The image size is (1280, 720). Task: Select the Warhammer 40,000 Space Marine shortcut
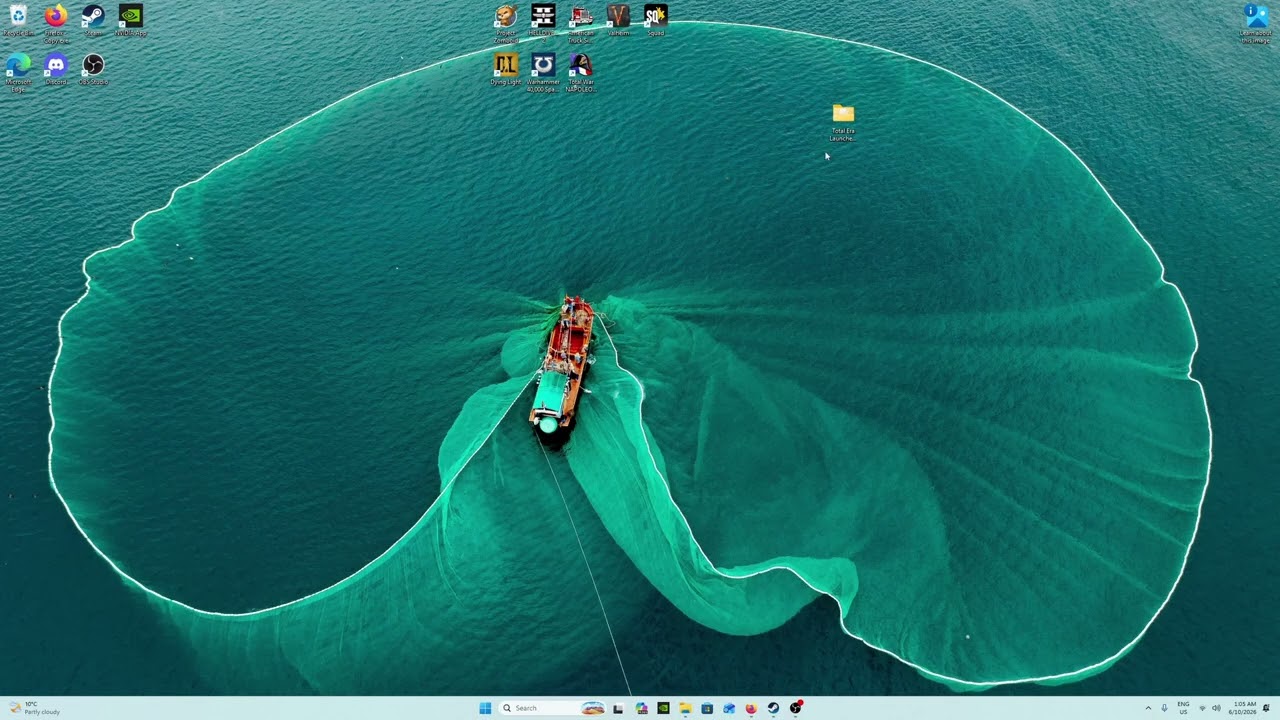543,72
